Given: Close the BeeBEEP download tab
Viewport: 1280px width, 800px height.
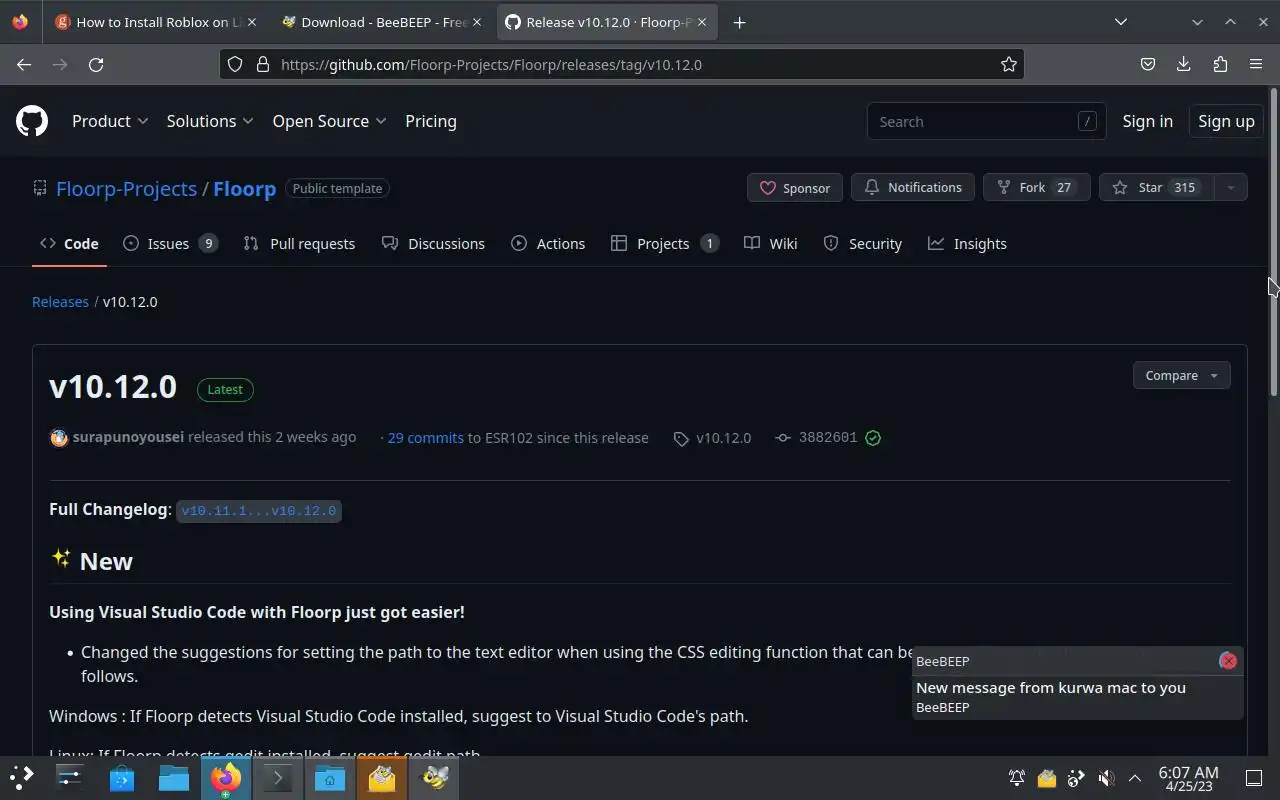Looking at the screenshot, I should [x=477, y=22].
